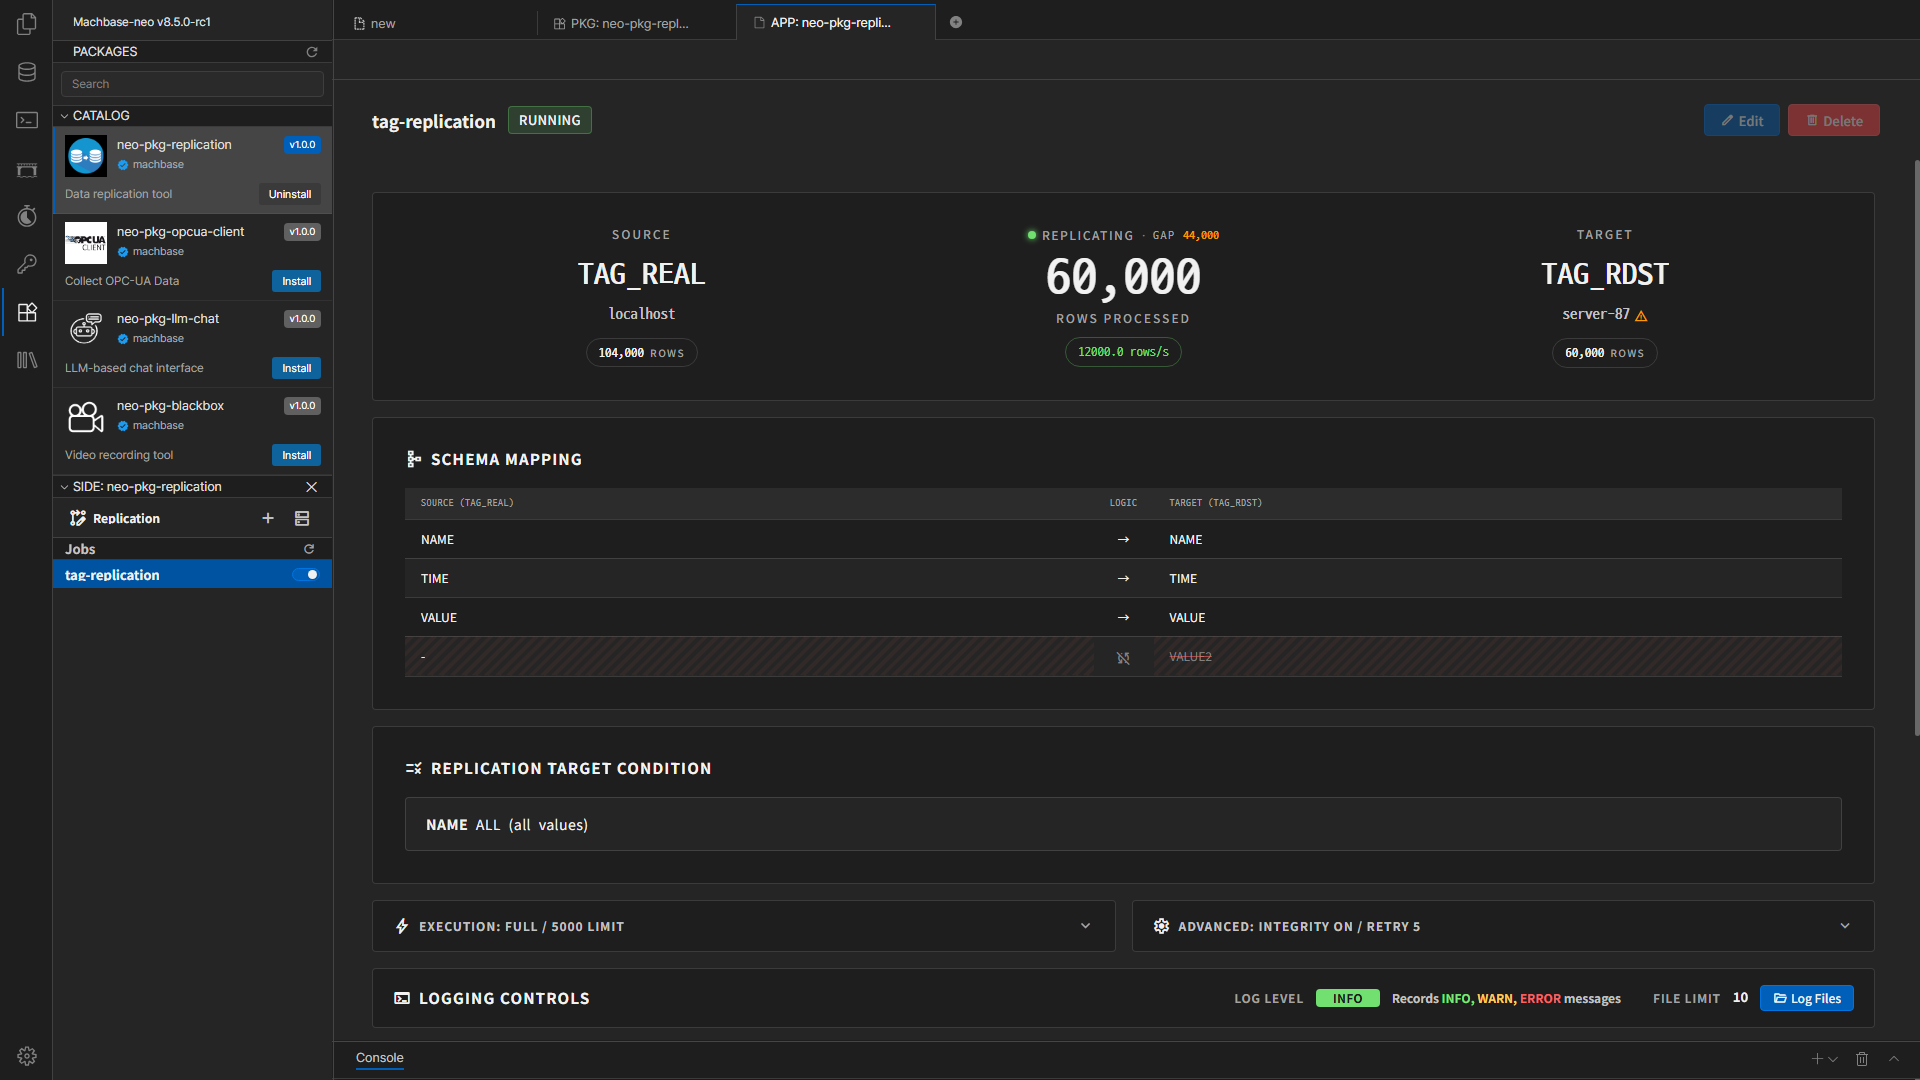The height and width of the screenshot is (1080, 1920).
Task: Click the main page vertical scrollbar
Action: pyautogui.click(x=1916, y=448)
